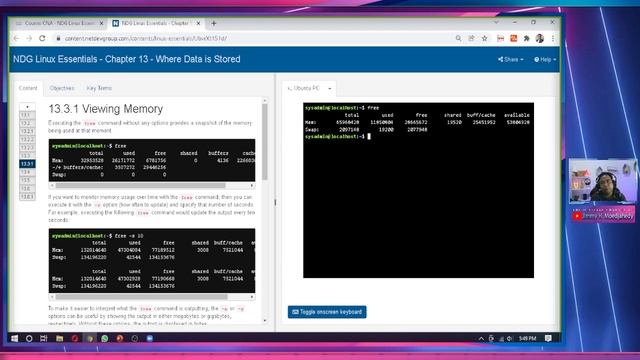Open the zoom magnifier icon in the address bar

coord(458,38)
